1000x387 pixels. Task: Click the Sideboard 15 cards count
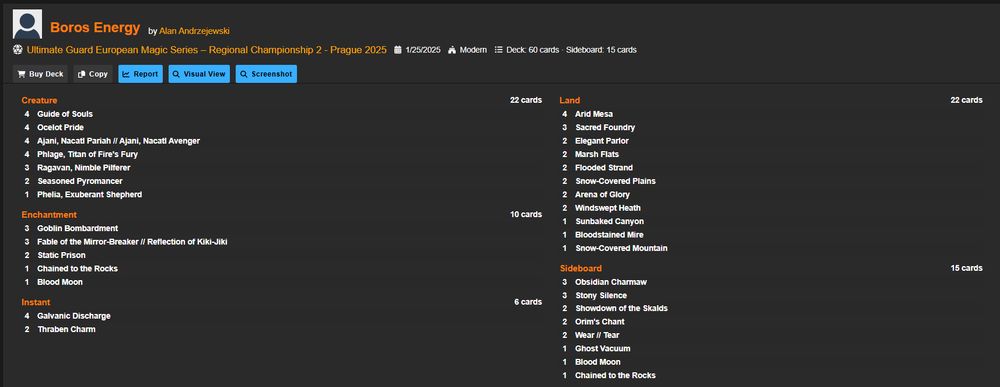pyautogui.click(x=966, y=268)
